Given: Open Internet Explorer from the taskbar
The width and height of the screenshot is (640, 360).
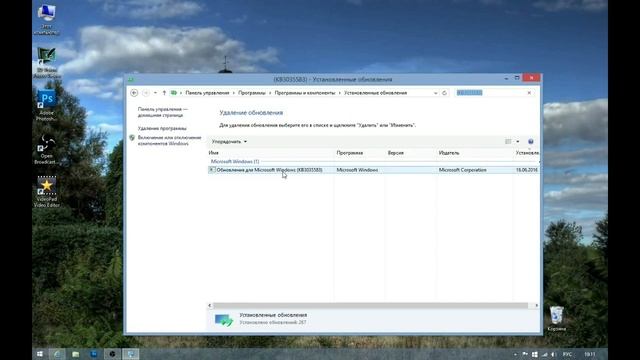Looking at the screenshot, I should pos(57,354).
